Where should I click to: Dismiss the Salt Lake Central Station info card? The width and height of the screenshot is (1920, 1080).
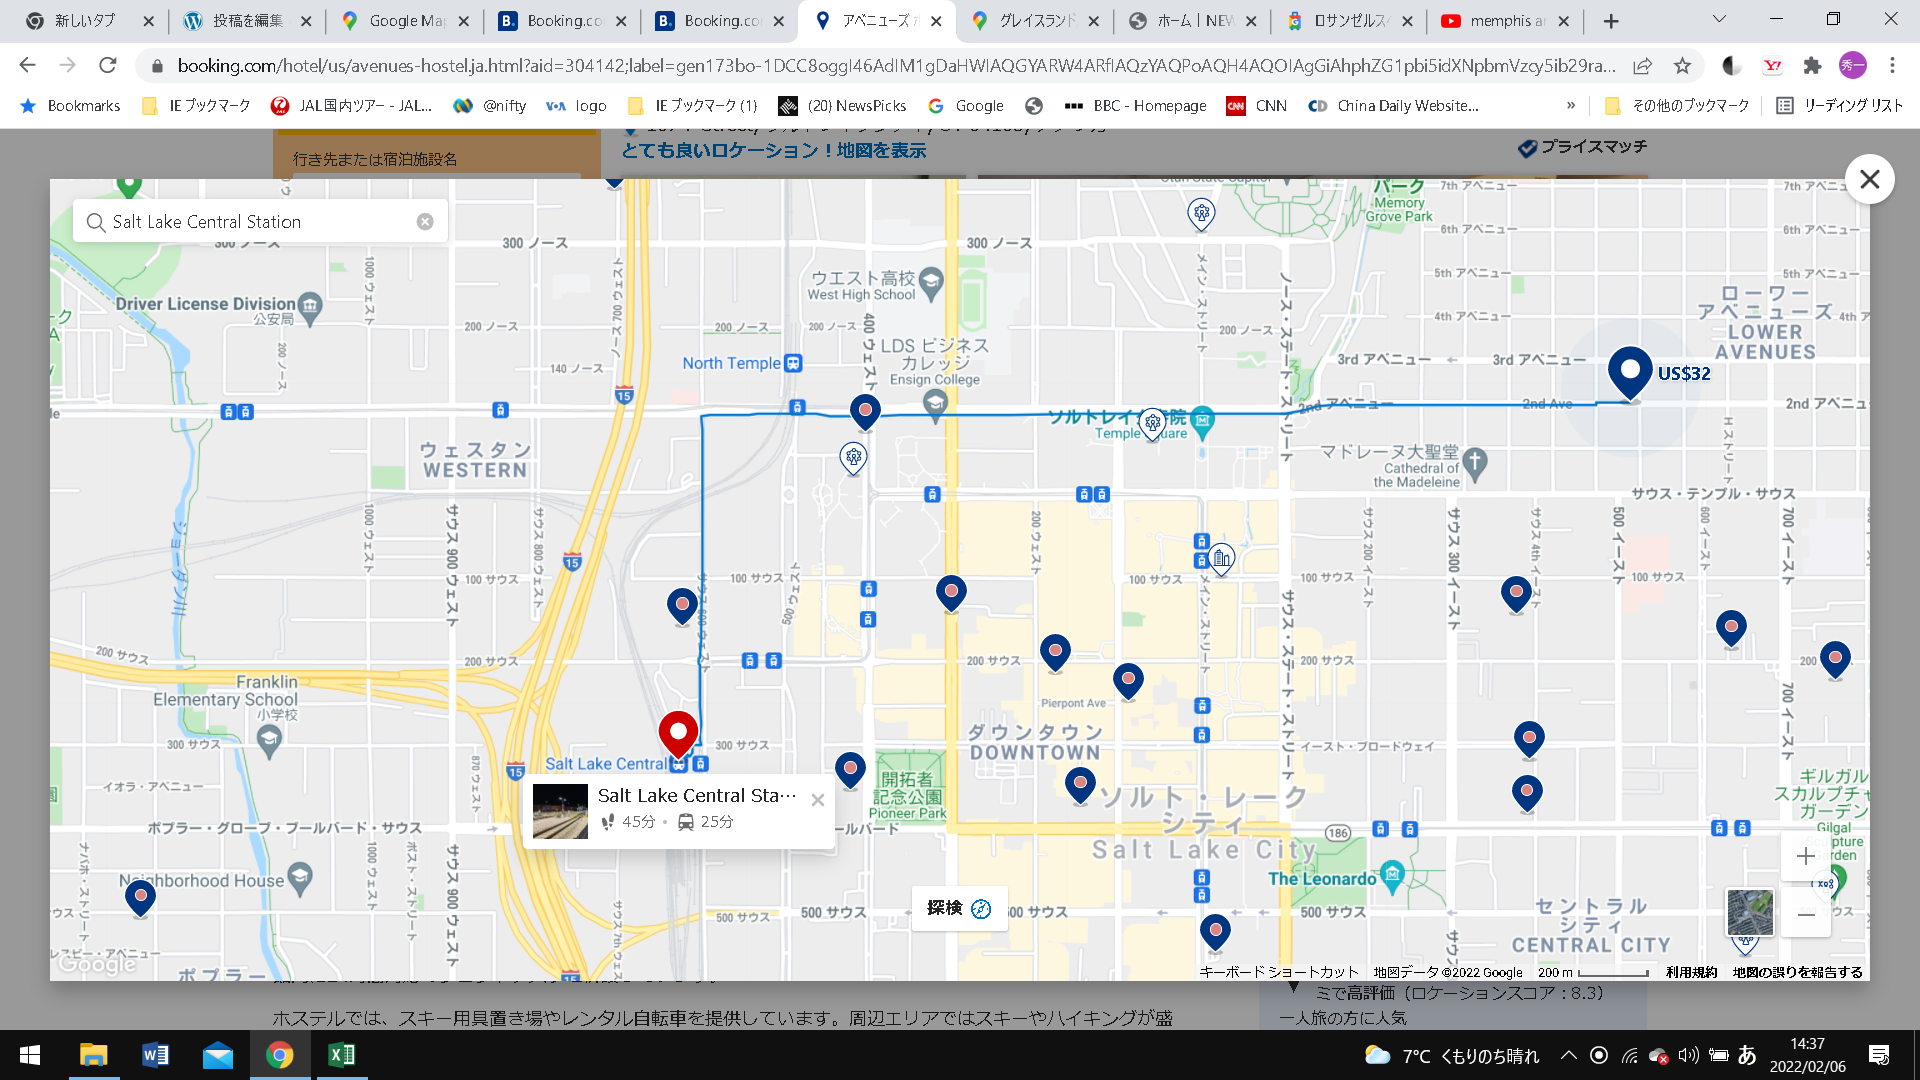818,800
